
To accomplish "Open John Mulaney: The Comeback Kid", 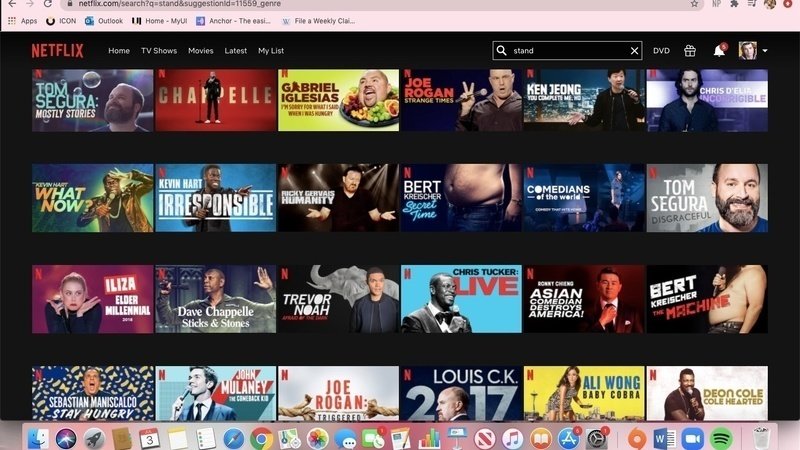I will click(x=215, y=393).
